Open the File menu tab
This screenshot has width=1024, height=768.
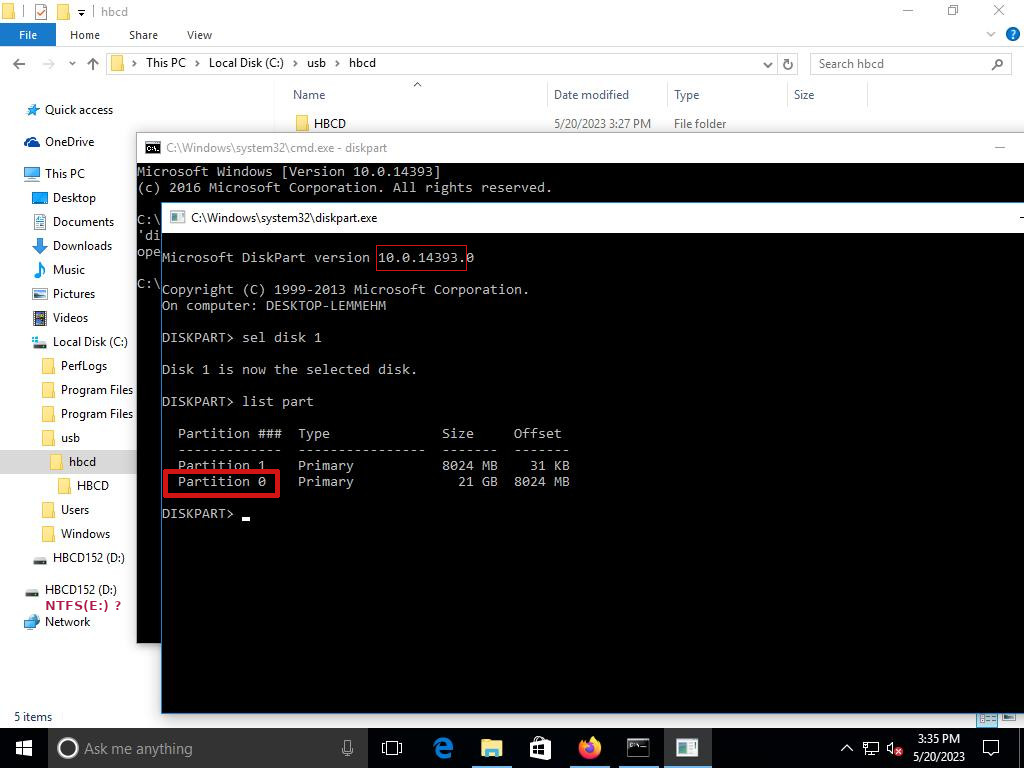click(x=28, y=35)
